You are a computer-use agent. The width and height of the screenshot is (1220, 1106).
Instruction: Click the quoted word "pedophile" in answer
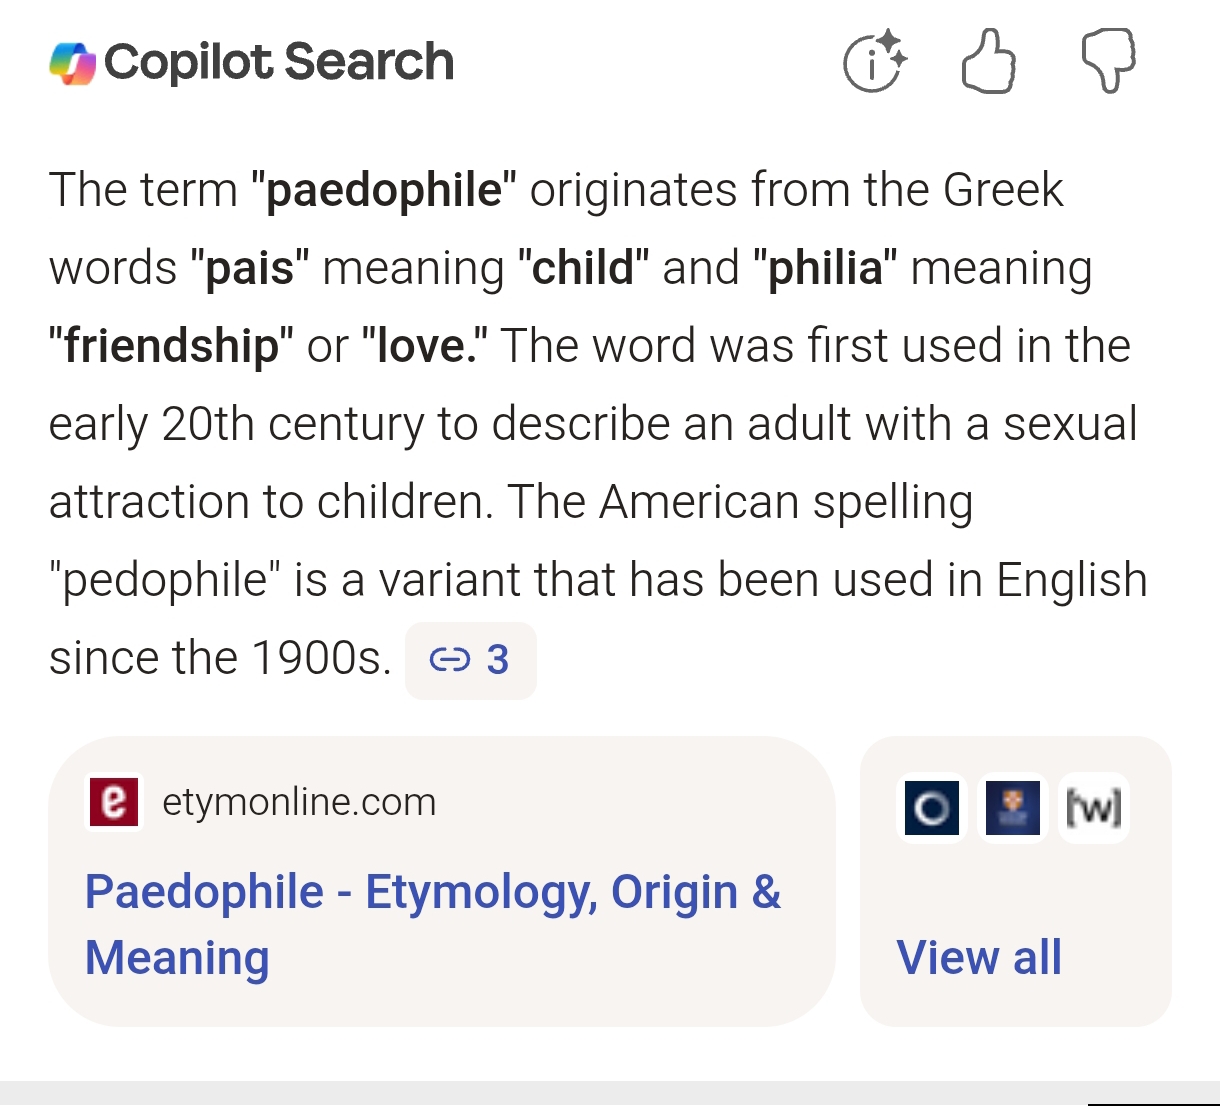[x=164, y=580]
